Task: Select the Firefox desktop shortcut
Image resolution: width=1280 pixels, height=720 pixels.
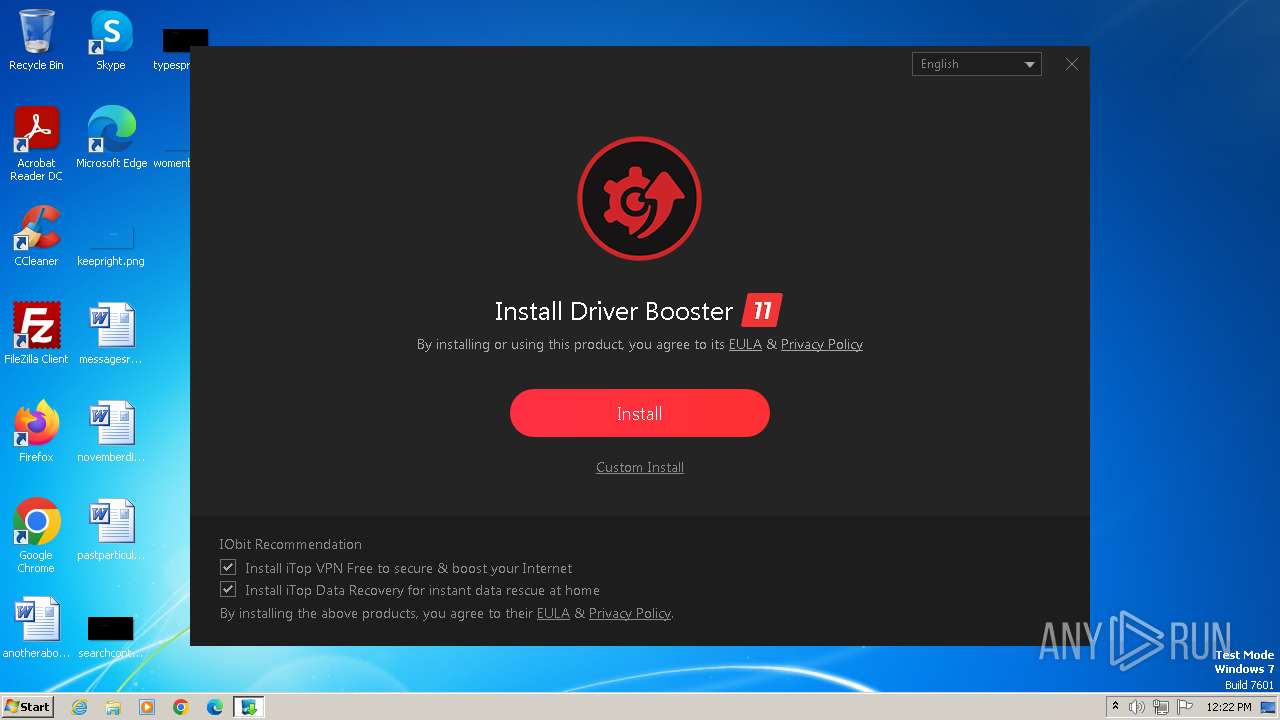Action: [x=36, y=432]
